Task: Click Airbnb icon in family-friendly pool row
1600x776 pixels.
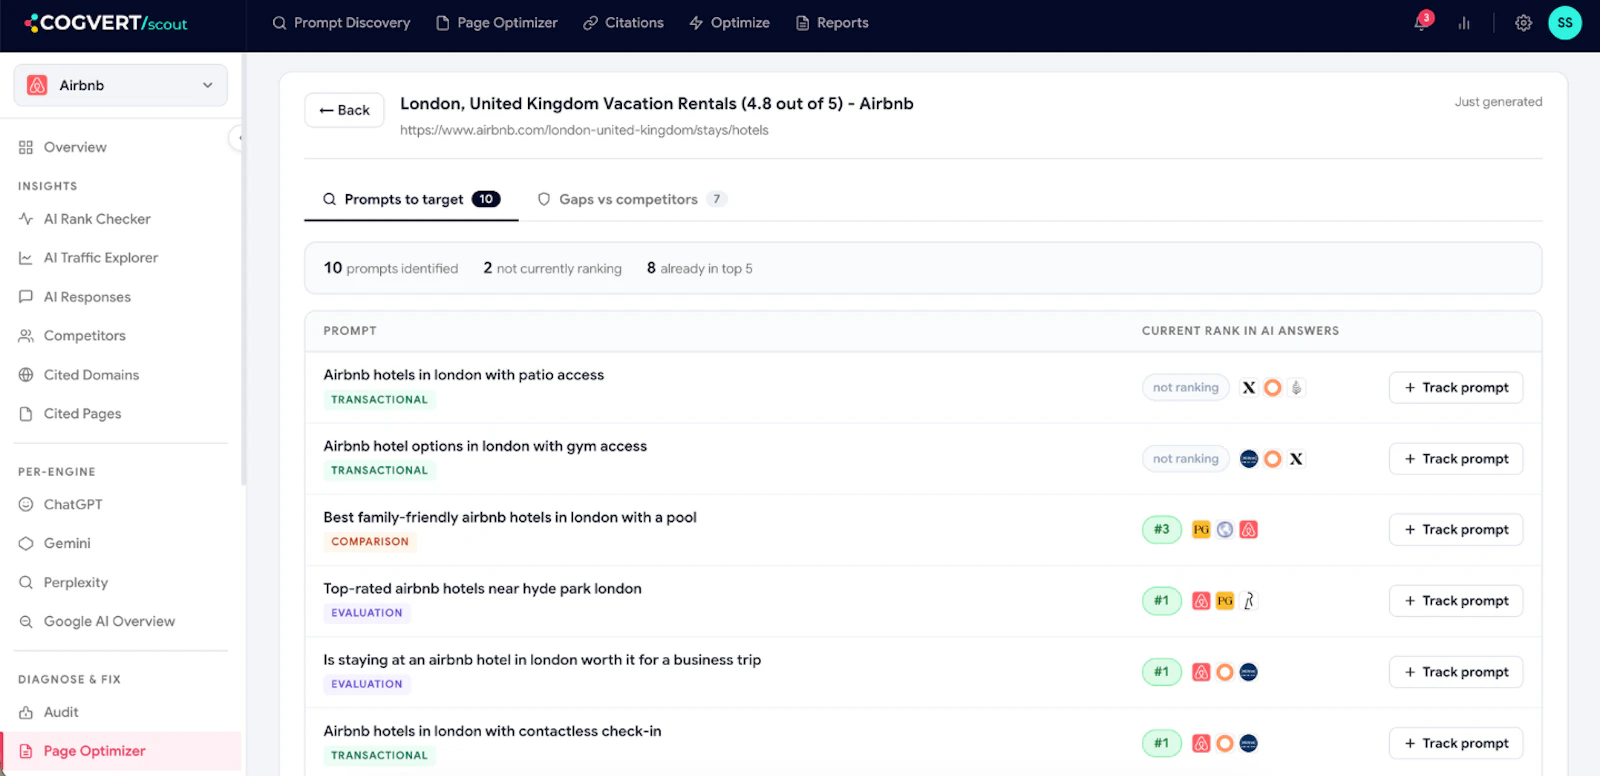Action: pyautogui.click(x=1249, y=530)
